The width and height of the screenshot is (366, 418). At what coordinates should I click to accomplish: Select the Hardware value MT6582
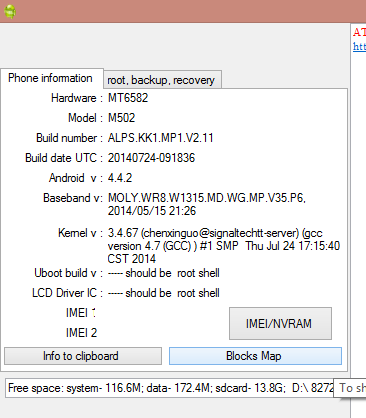(128, 98)
